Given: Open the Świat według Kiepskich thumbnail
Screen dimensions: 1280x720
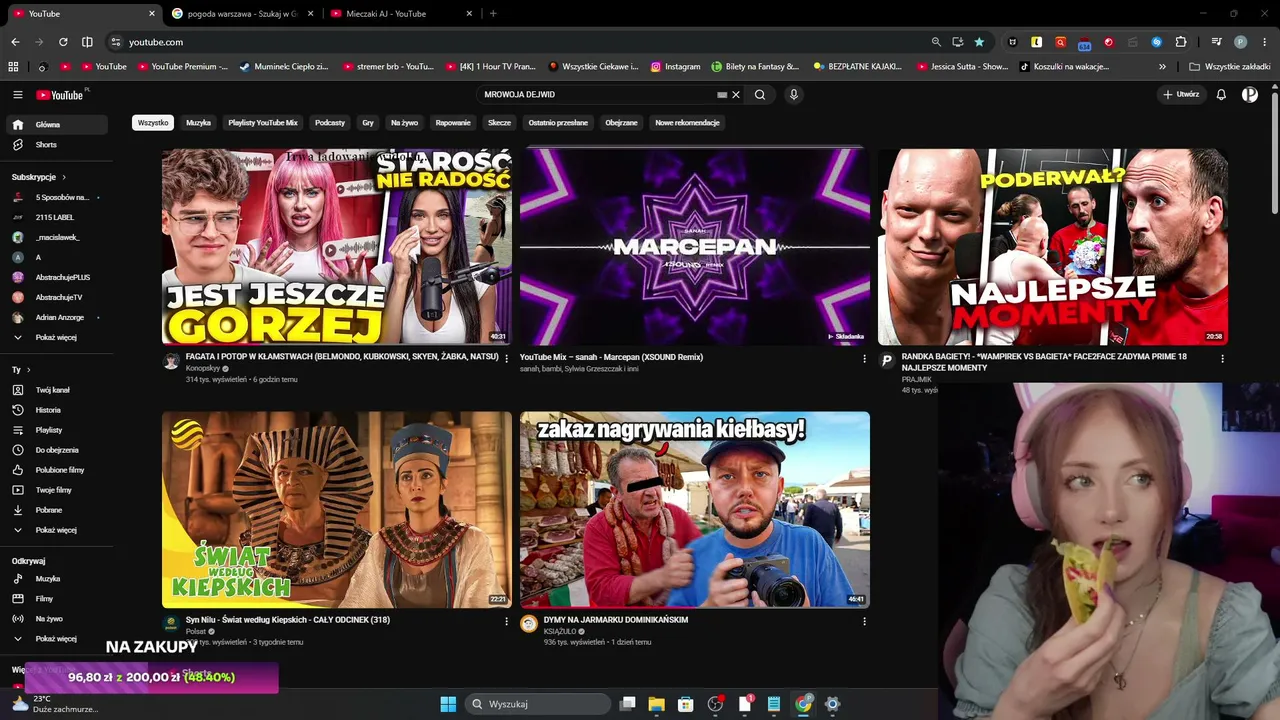Looking at the screenshot, I should pyautogui.click(x=337, y=510).
